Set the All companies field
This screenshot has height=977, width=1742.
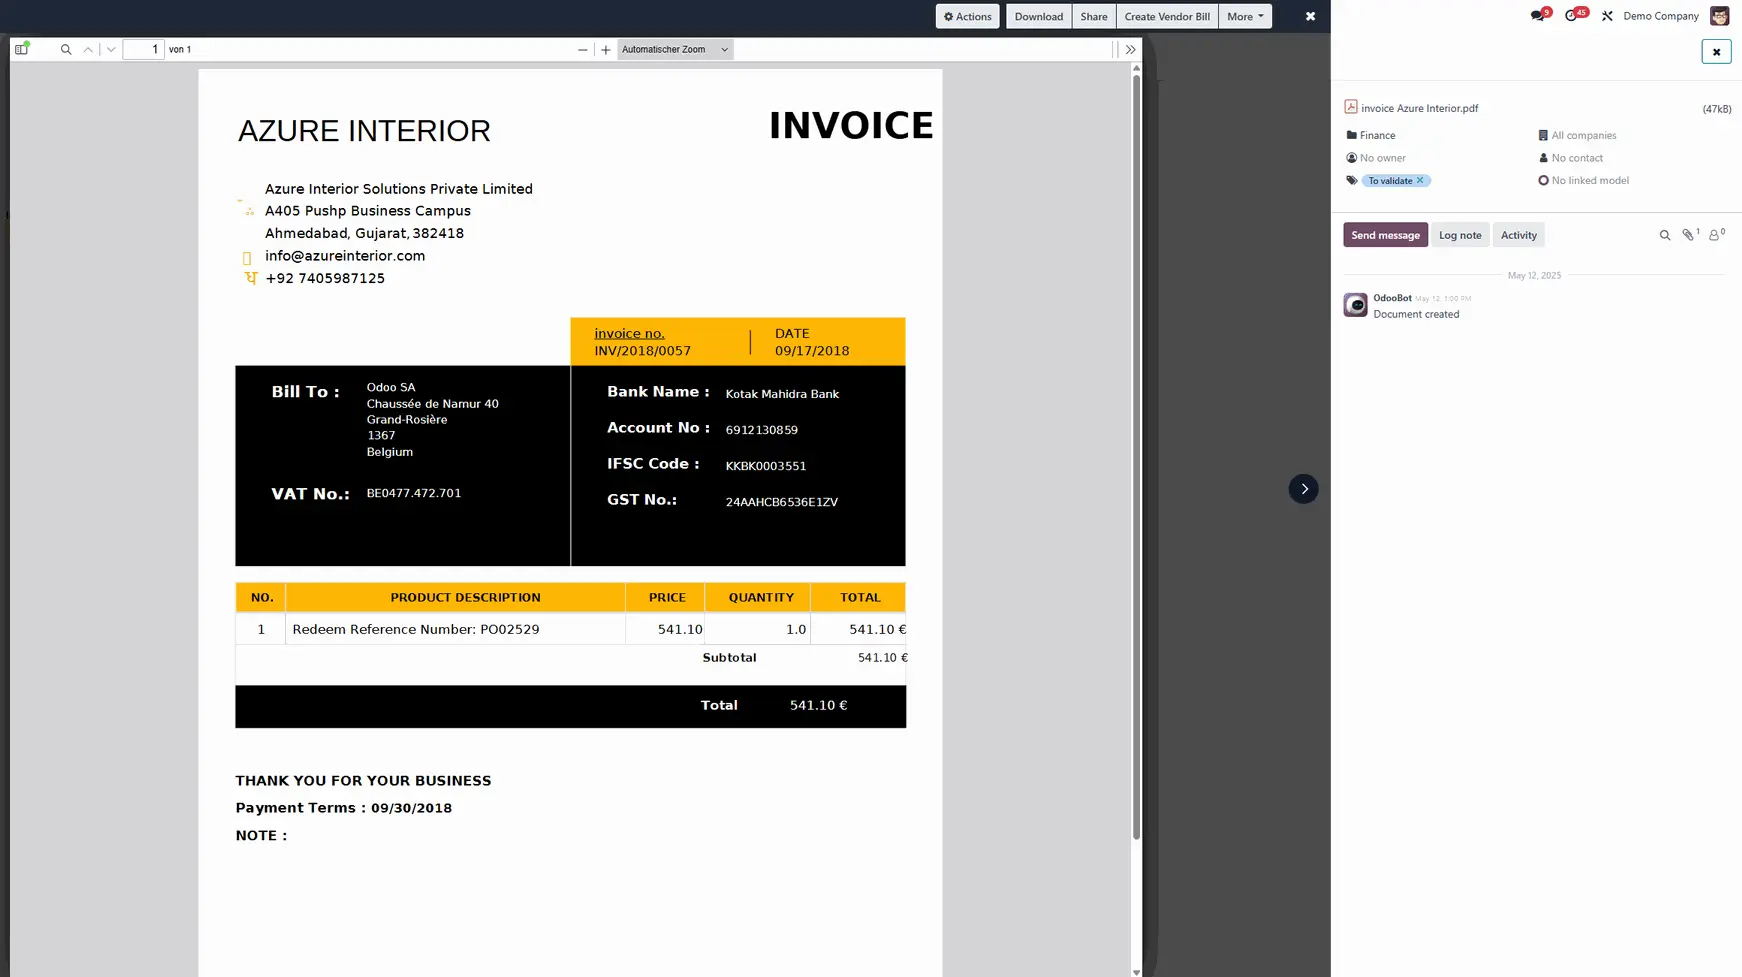(x=1583, y=135)
